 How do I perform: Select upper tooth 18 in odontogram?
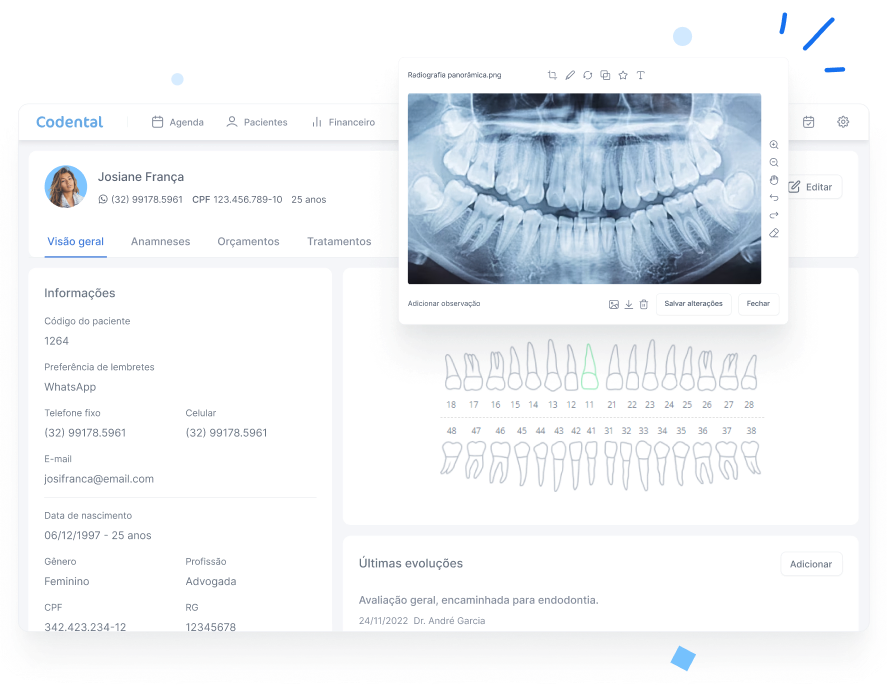coord(452,372)
